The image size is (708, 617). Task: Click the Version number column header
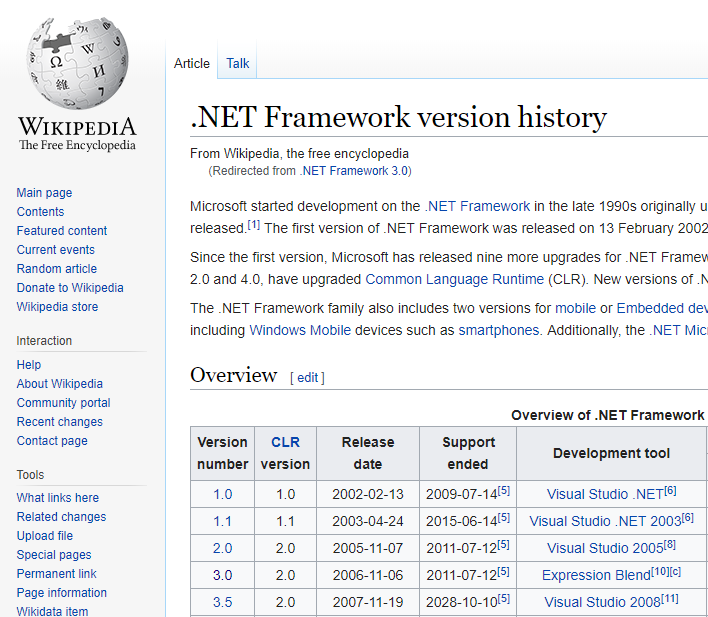pyautogui.click(x=223, y=453)
